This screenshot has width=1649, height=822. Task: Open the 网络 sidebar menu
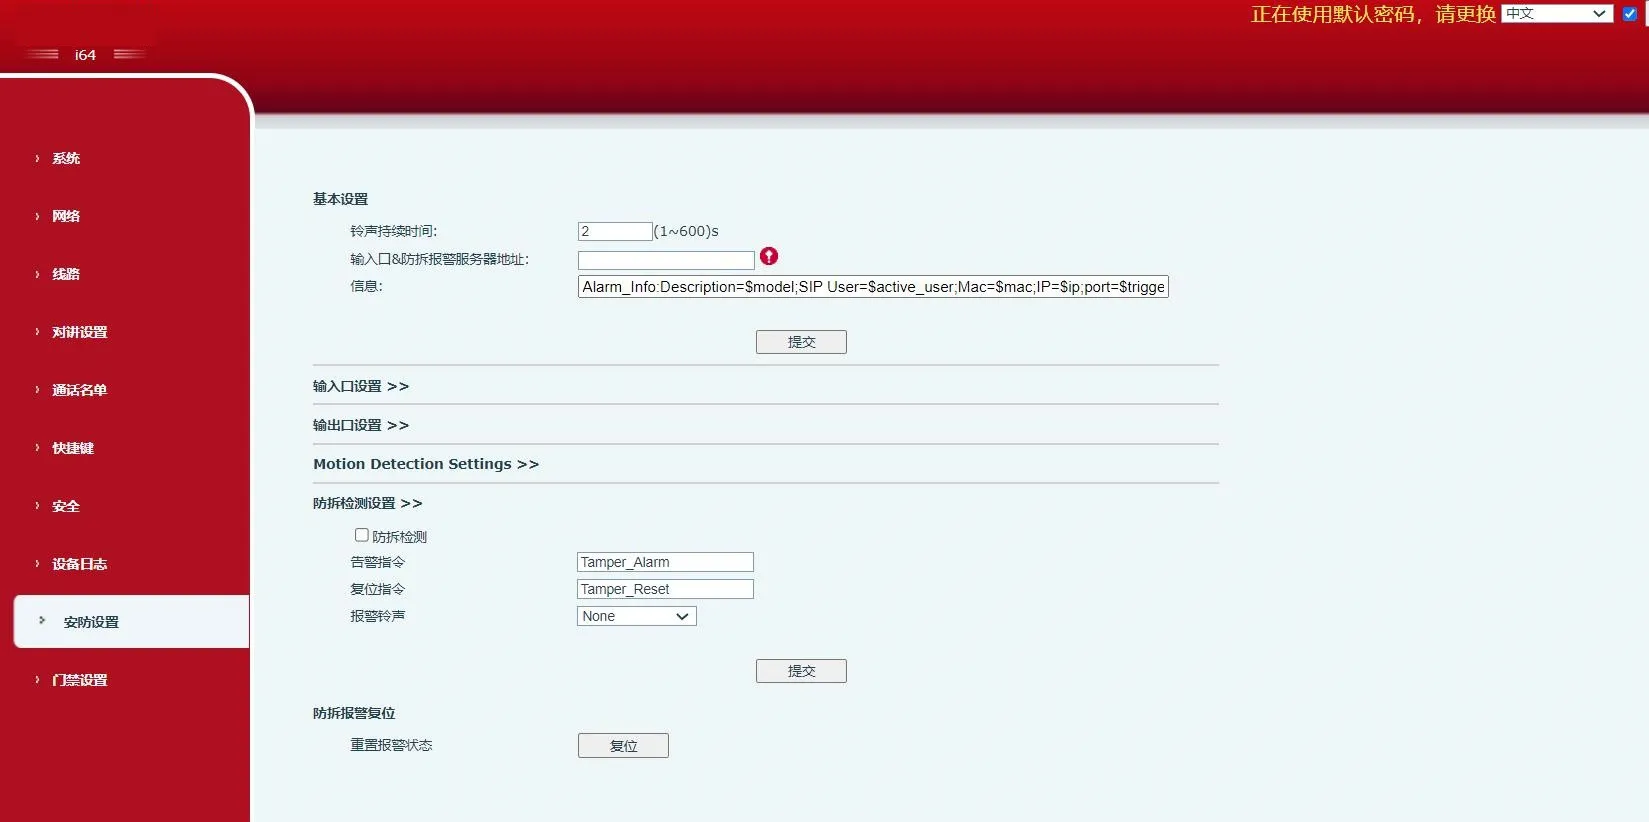pyautogui.click(x=66, y=216)
